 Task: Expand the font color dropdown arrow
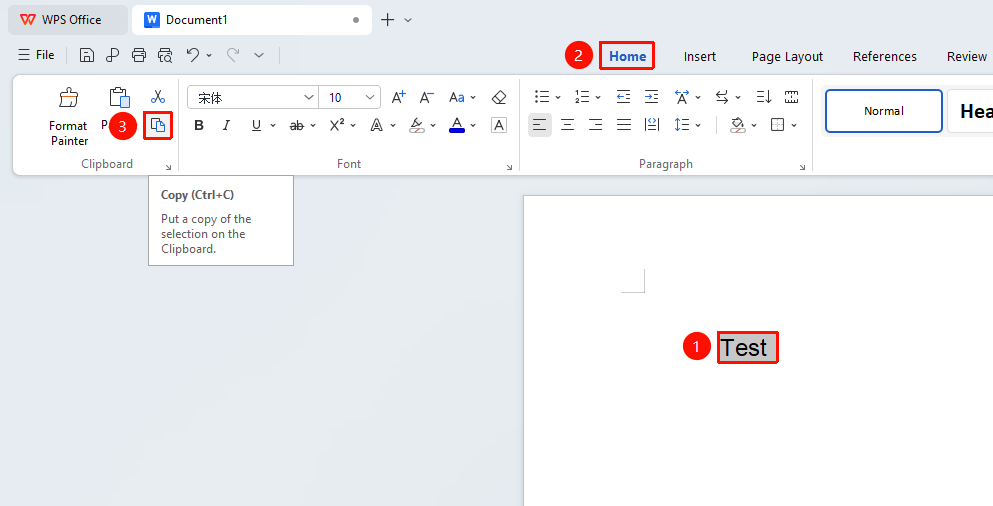[x=473, y=126]
